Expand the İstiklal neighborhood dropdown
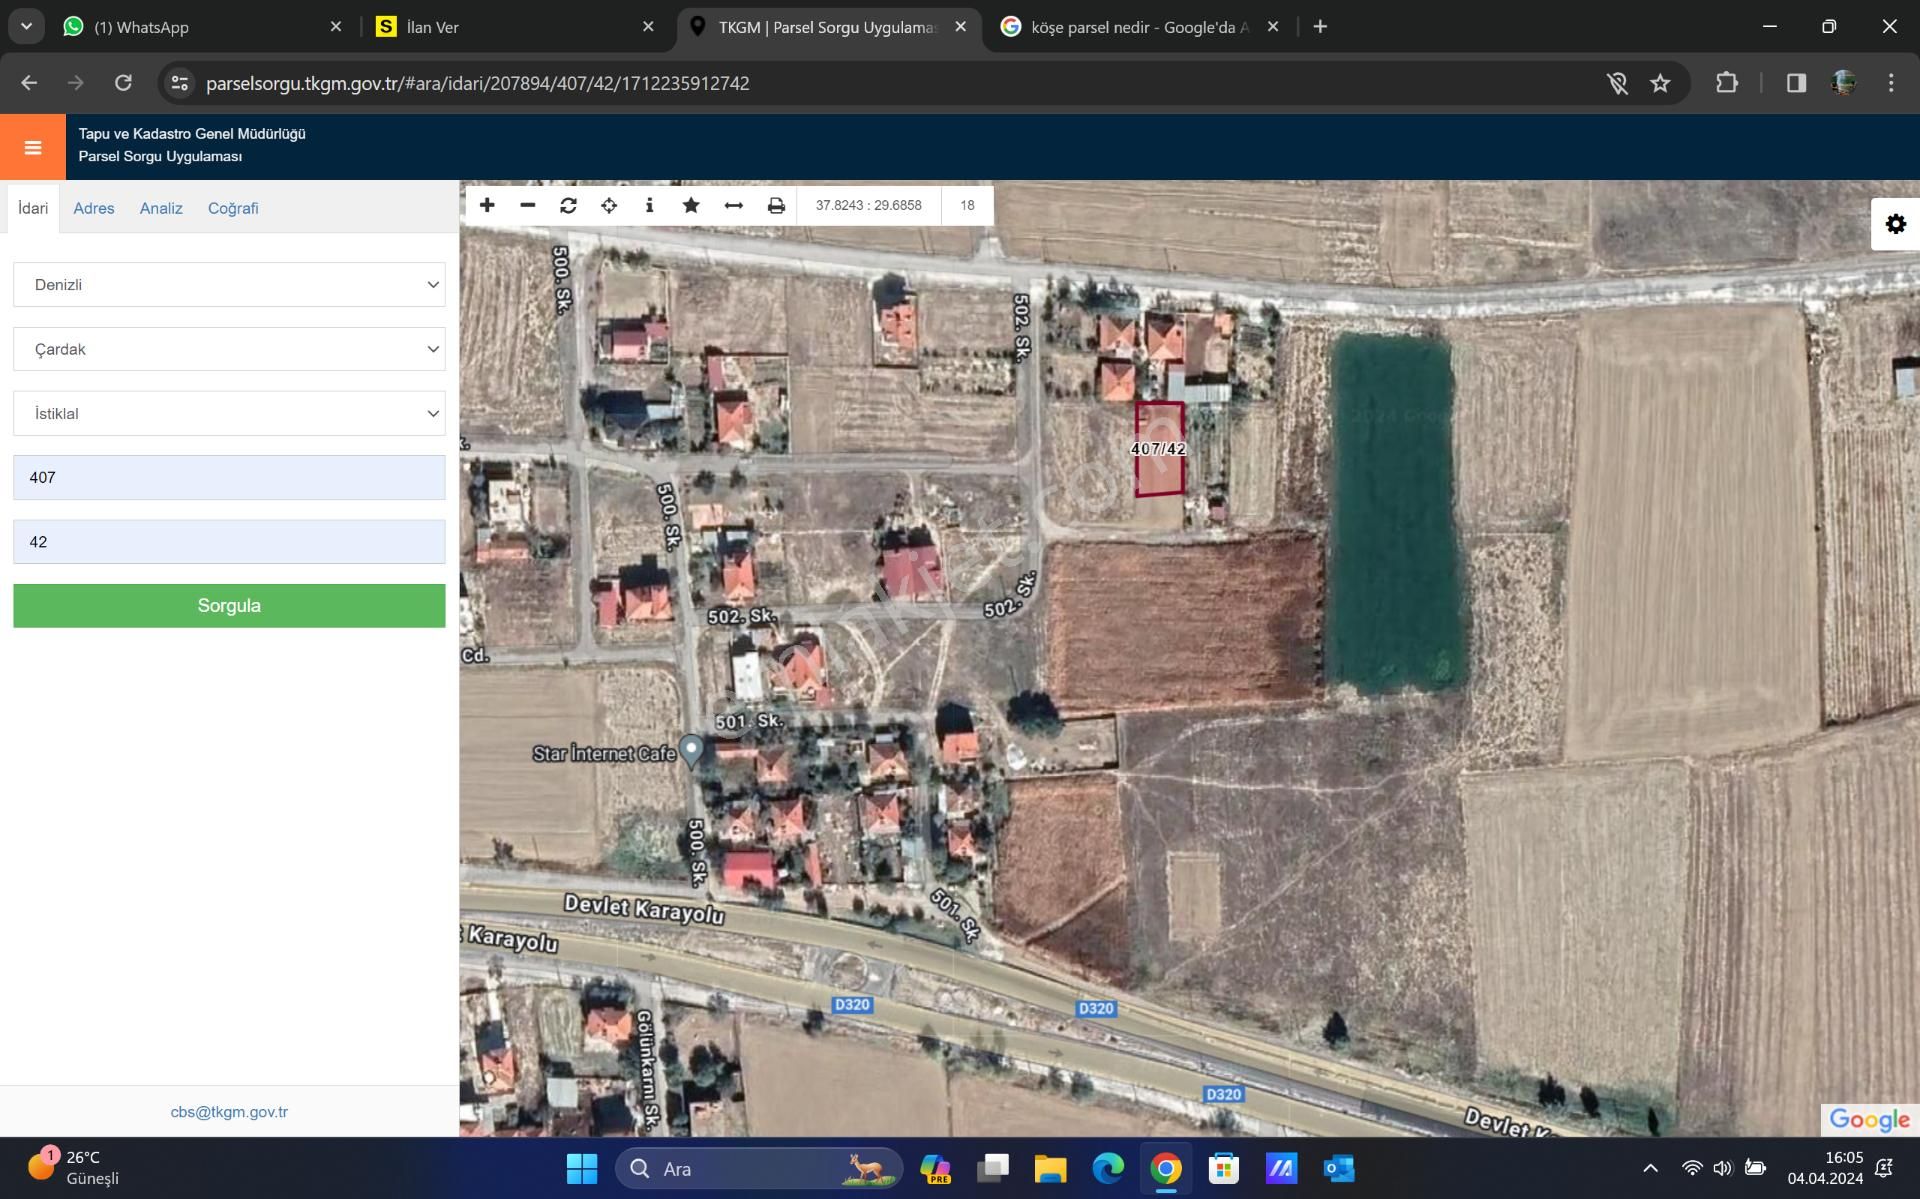1920x1199 pixels. click(229, 413)
